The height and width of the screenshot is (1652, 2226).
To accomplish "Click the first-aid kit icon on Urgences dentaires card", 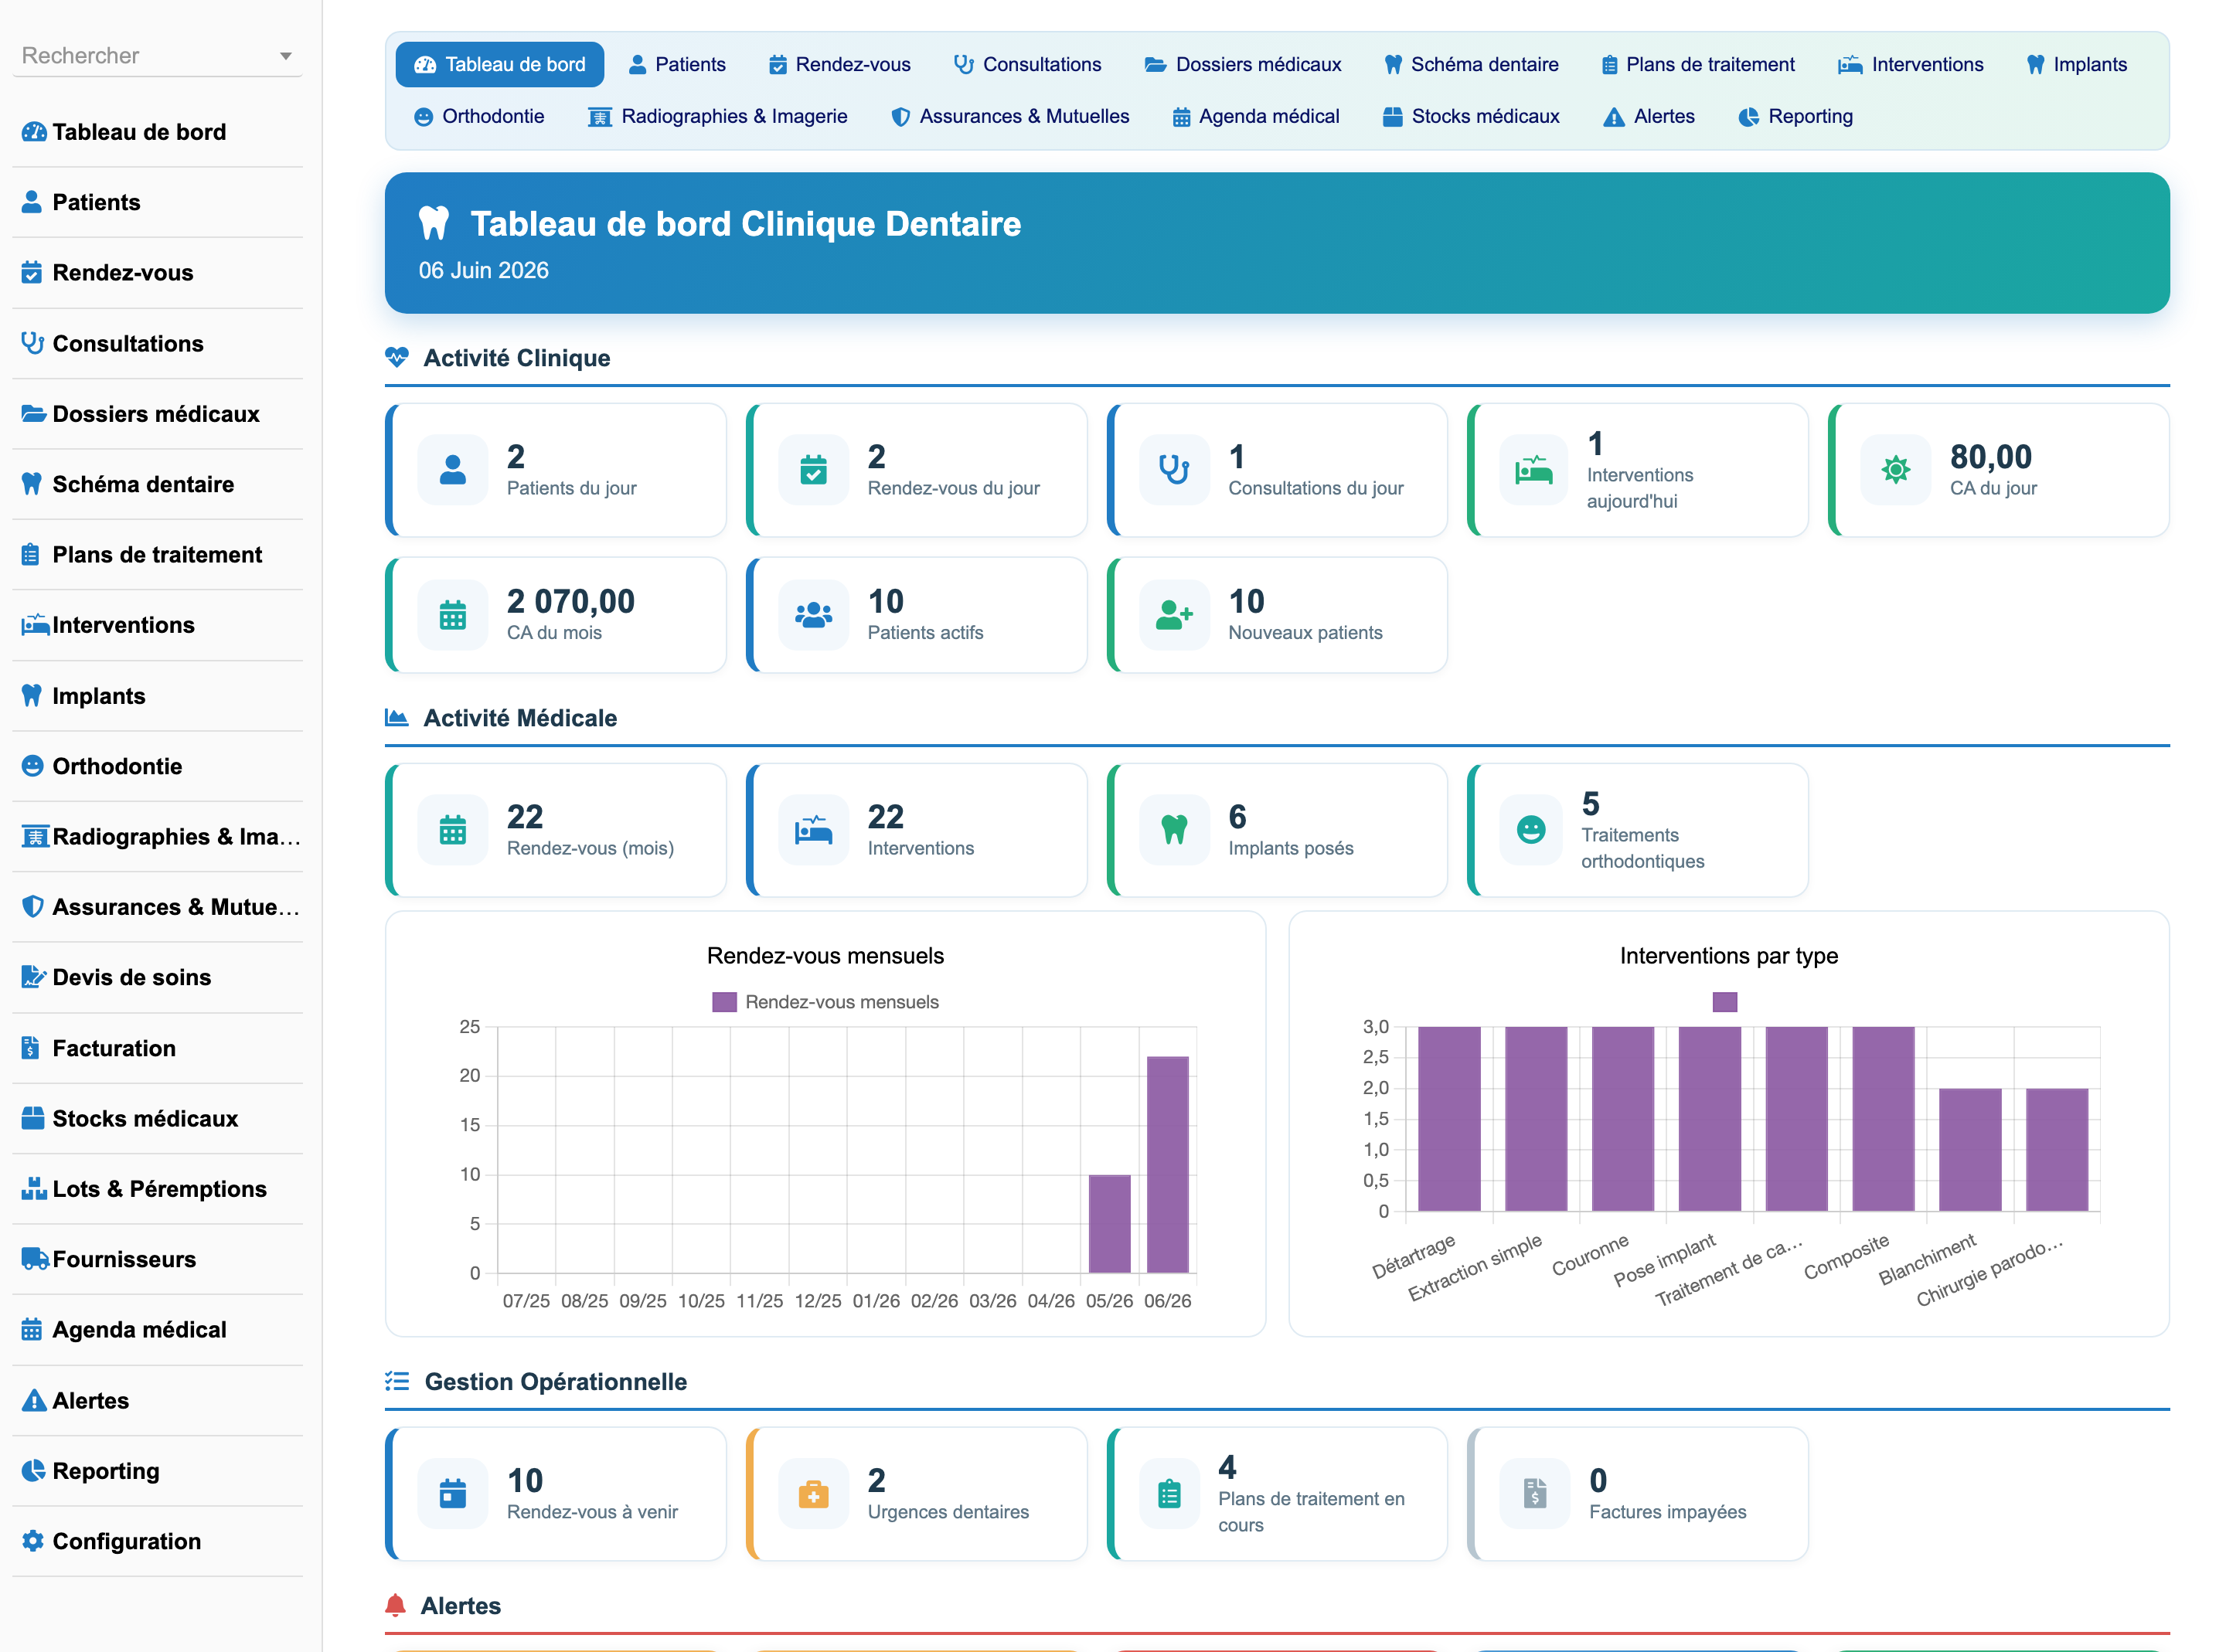I will click(x=813, y=1494).
